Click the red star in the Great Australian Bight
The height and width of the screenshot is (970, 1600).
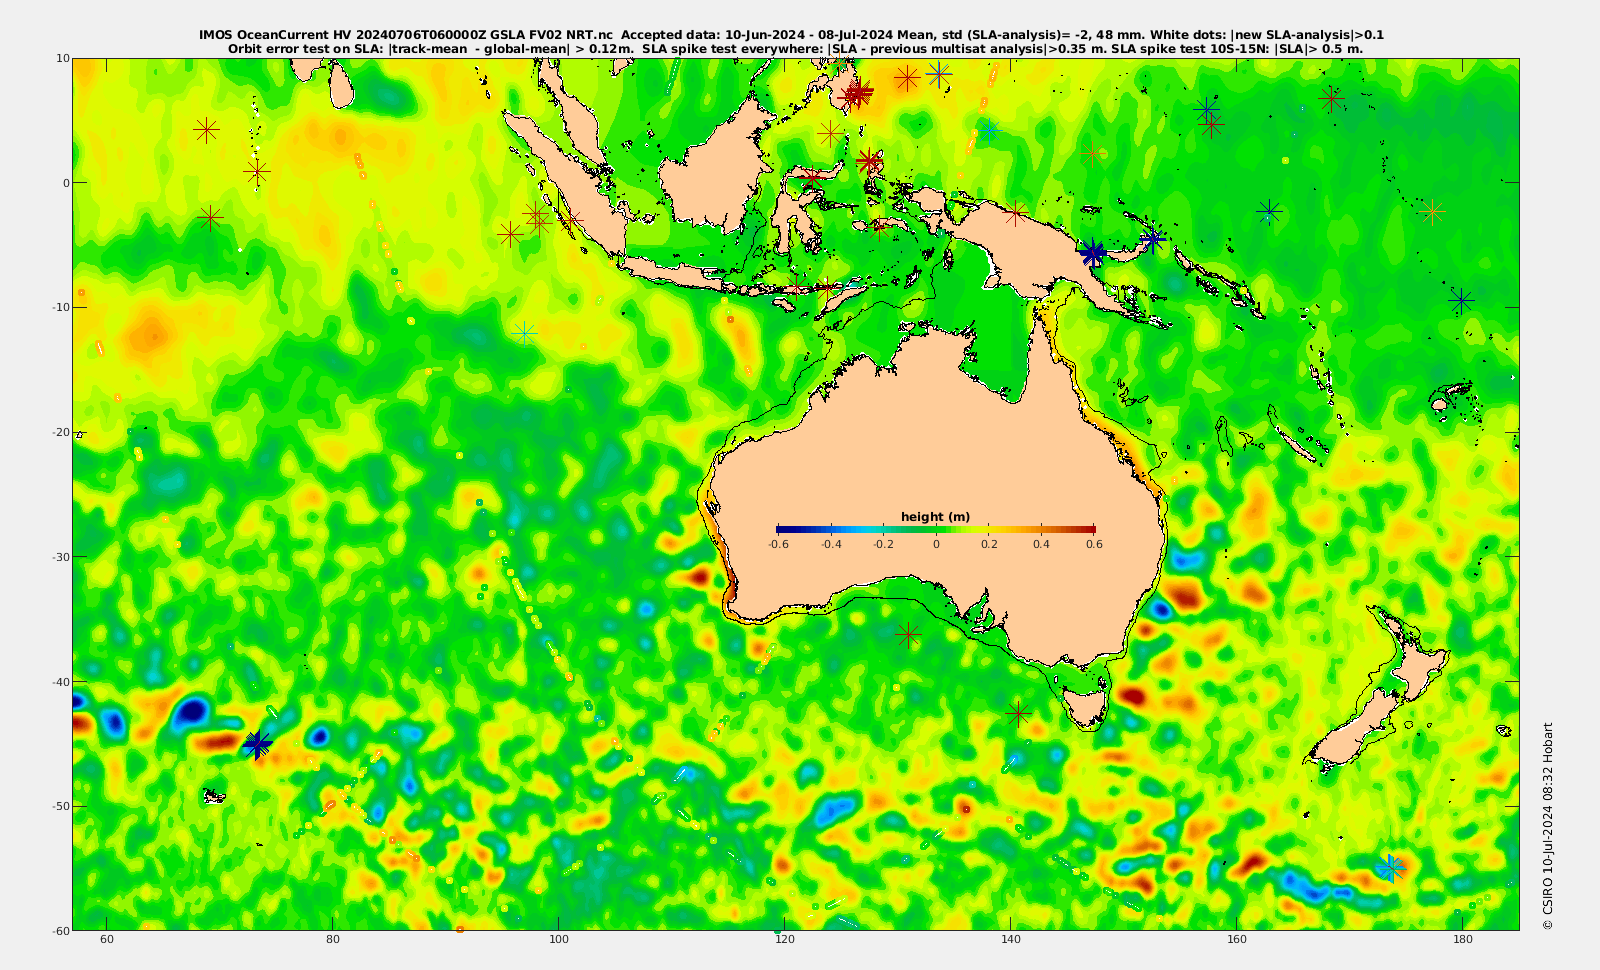tap(908, 635)
